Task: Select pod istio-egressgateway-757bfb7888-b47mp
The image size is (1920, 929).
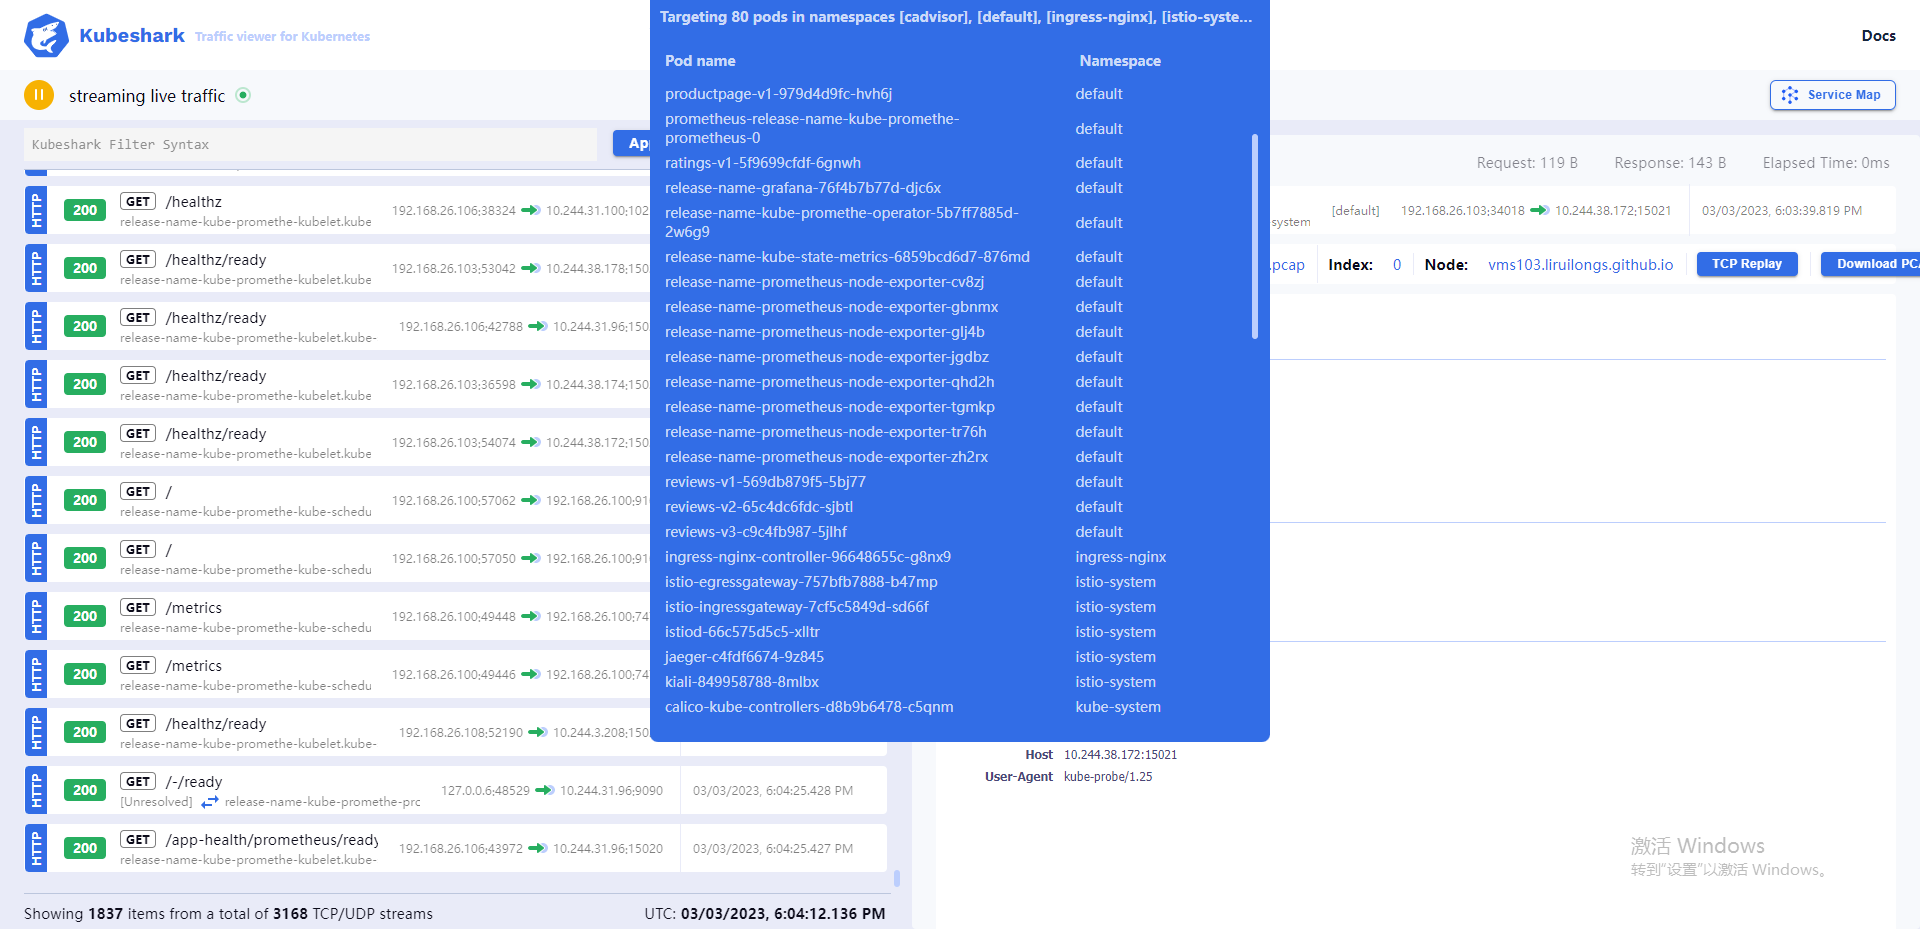Action: click(x=801, y=582)
